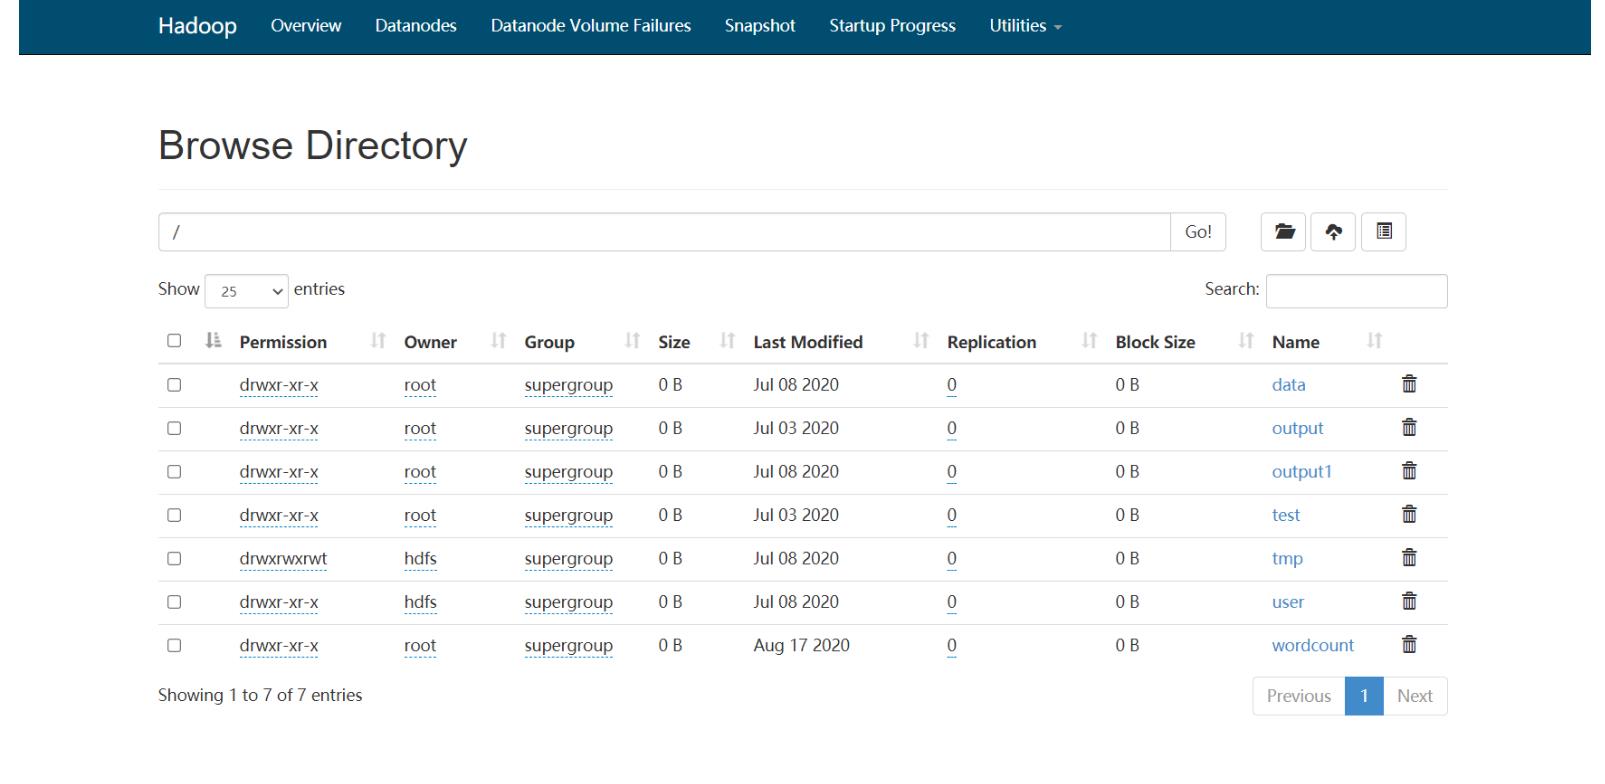The width and height of the screenshot is (1605, 784).
Task: Check the box for the user row
Action: coord(174,602)
